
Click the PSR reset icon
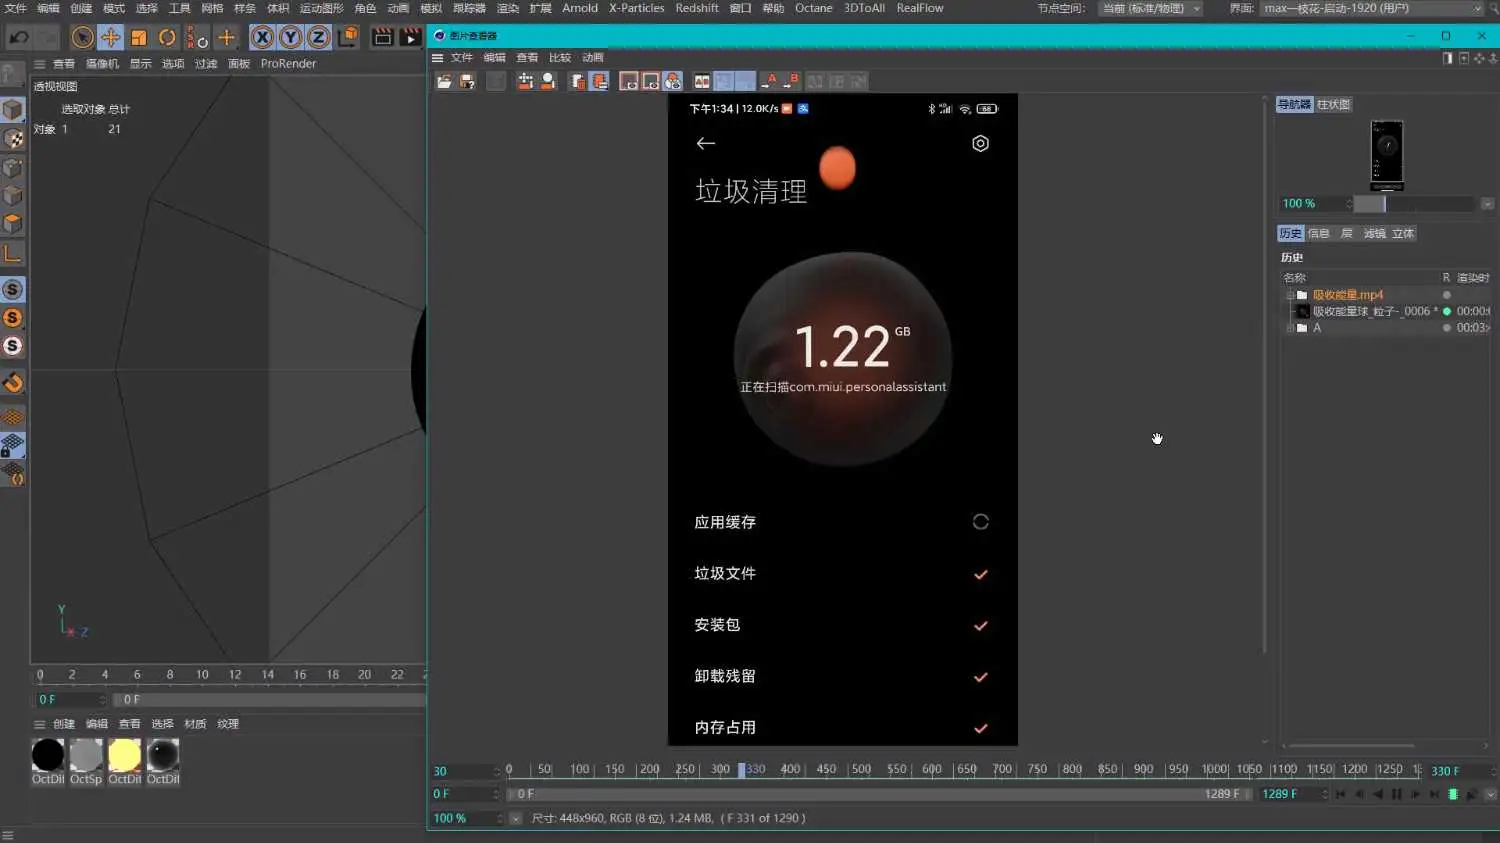click(197, 38)
